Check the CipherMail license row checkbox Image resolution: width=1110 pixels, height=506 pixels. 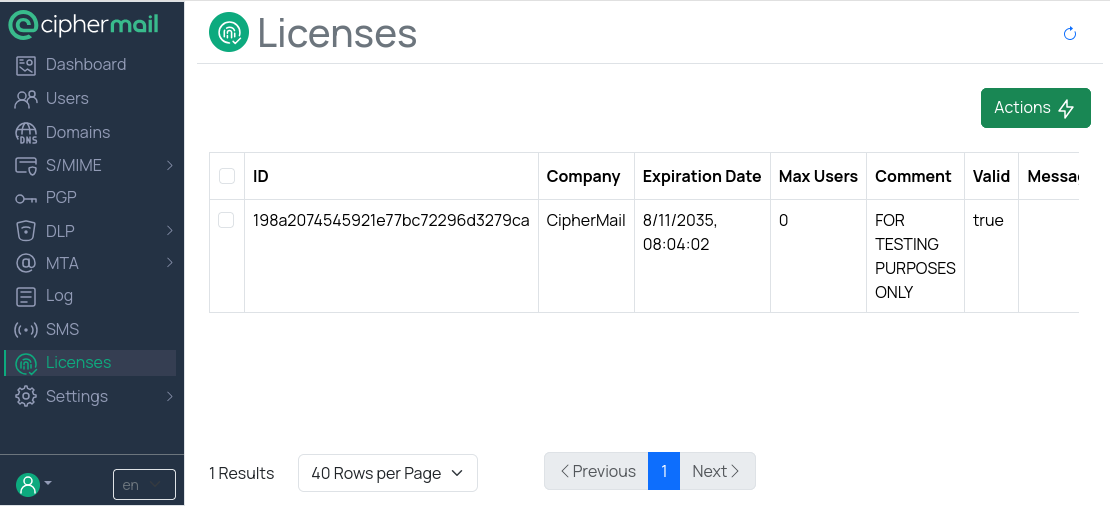pos(227,220)
